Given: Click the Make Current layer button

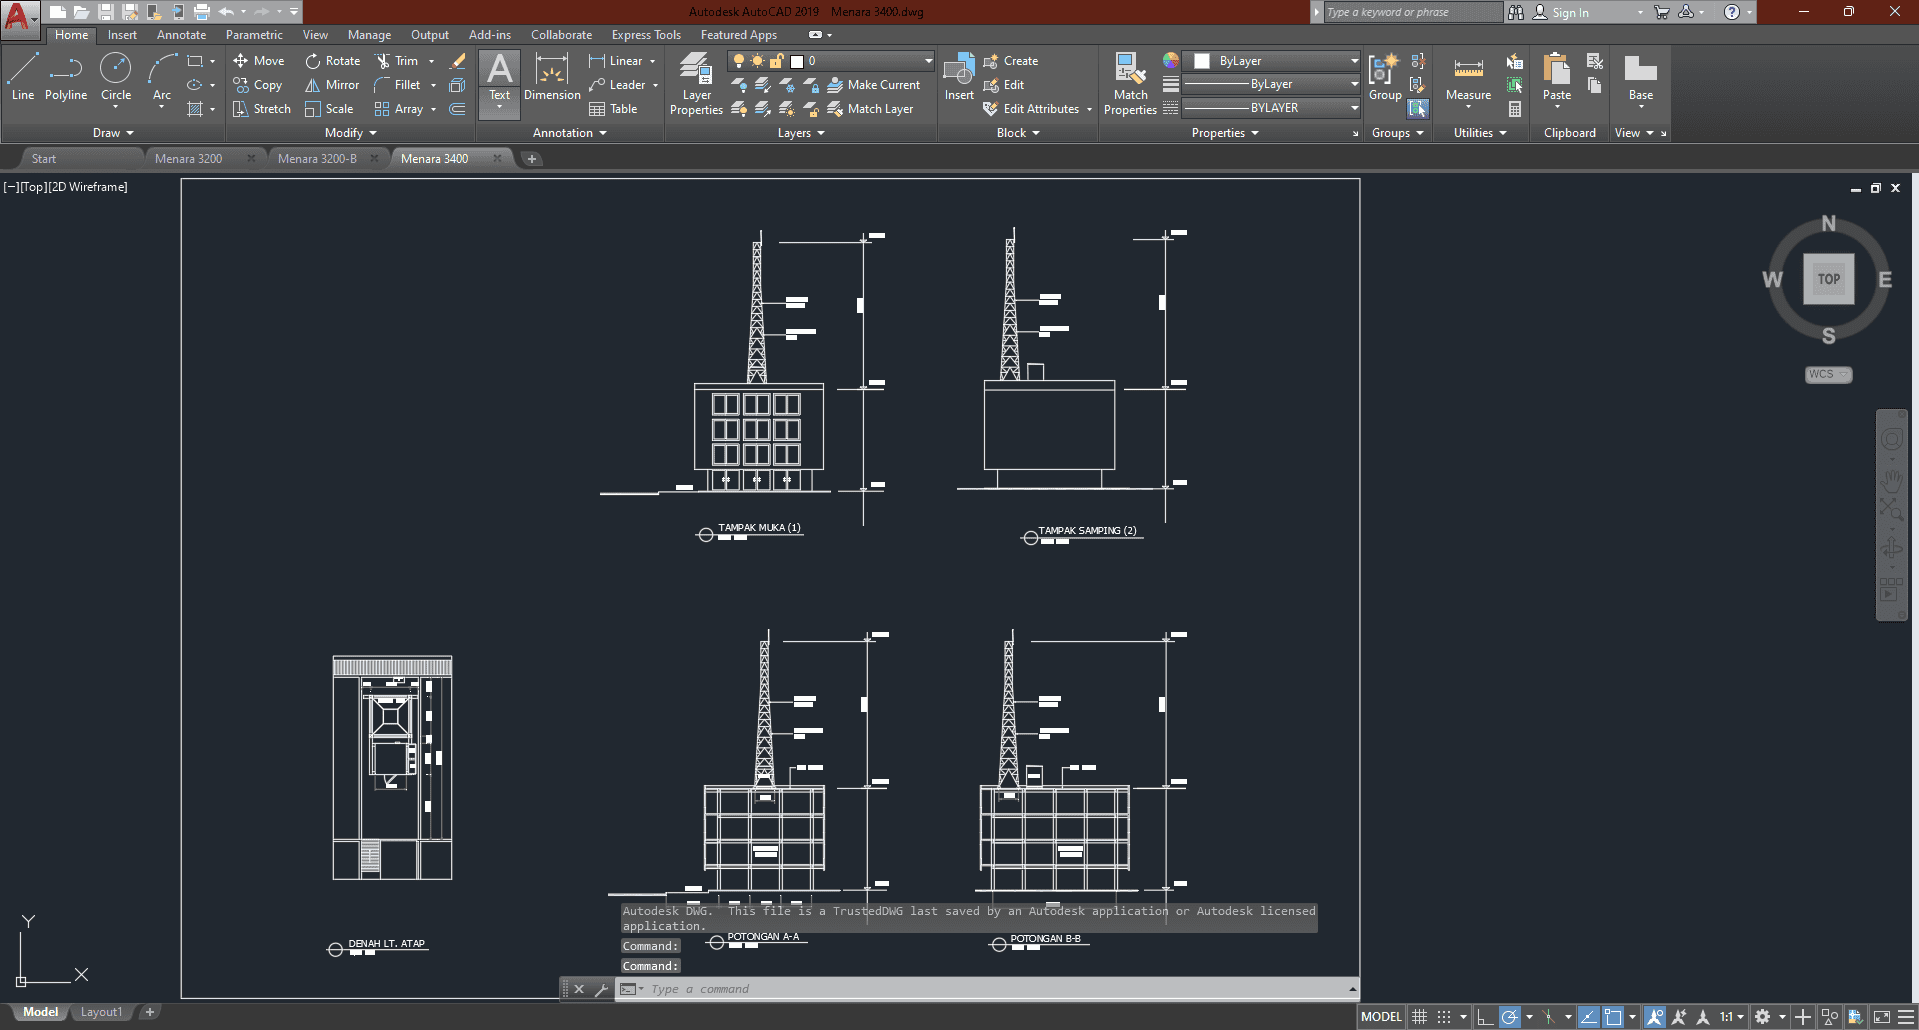Looking at the screenshot, I should coord(873,85).
